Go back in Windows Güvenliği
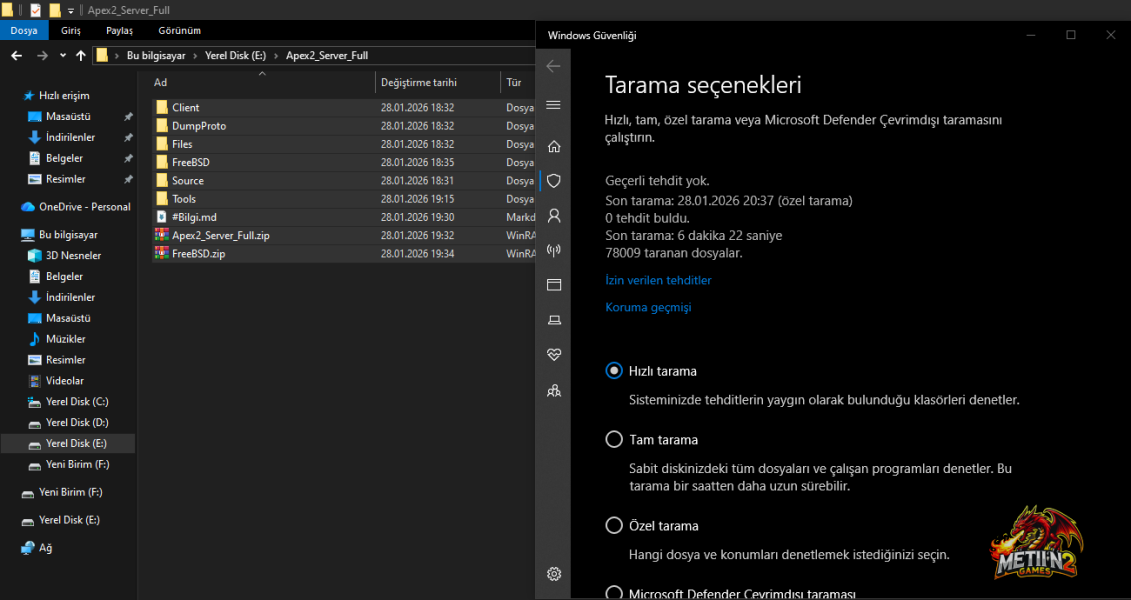Image resolution: width=1131 pixels, height=600 pixels. click(553, 66)
